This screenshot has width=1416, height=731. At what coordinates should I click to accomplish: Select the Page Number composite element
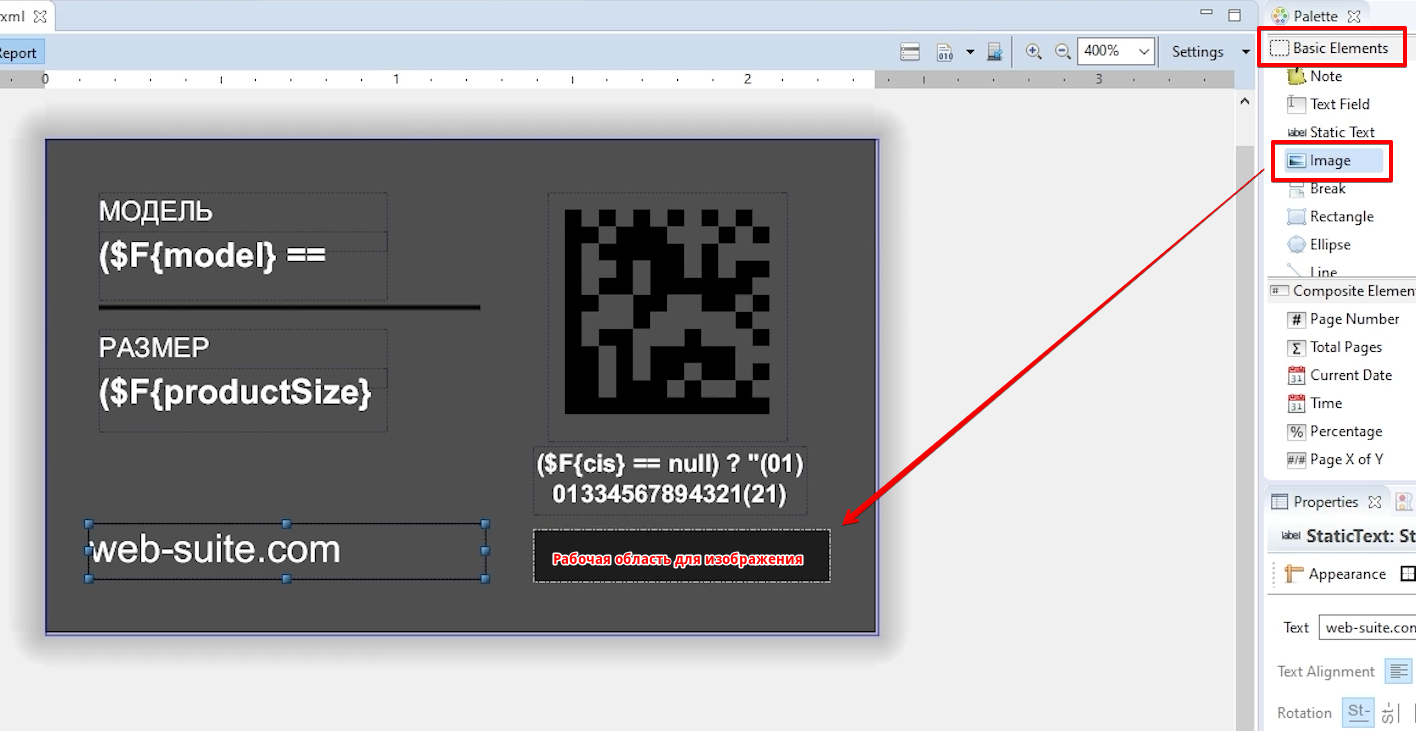point(1342,319)
